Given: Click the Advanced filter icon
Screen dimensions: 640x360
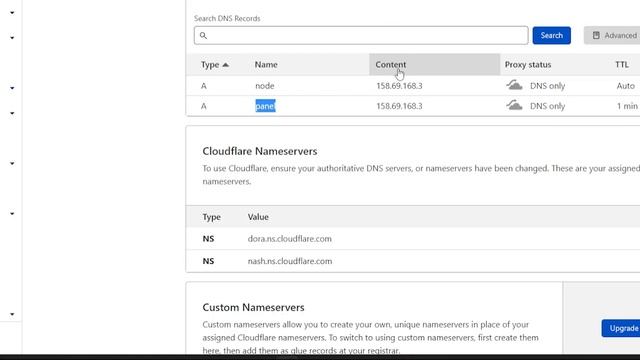Looking at the screenshot, I should (x=596, y=36).
